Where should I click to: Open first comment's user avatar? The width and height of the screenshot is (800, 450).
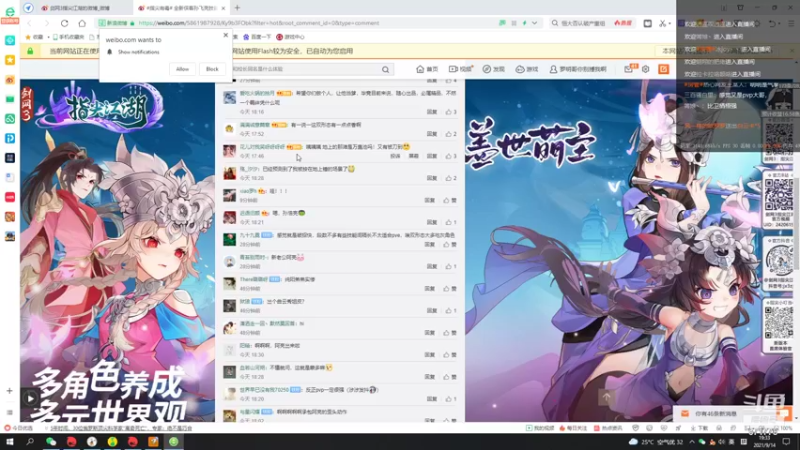[x=230, y=97]
